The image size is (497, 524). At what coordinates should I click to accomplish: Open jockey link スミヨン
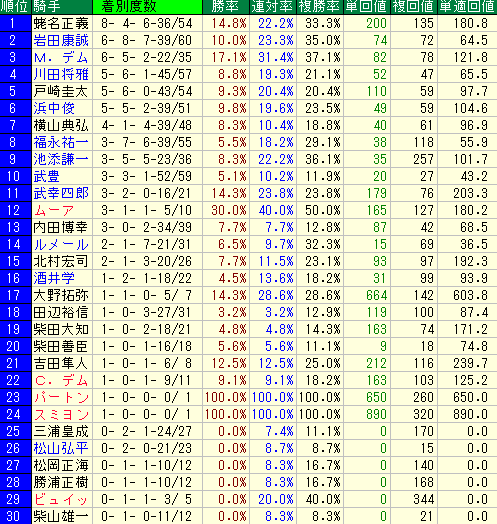pyautogui.click(x=61, y=414)
